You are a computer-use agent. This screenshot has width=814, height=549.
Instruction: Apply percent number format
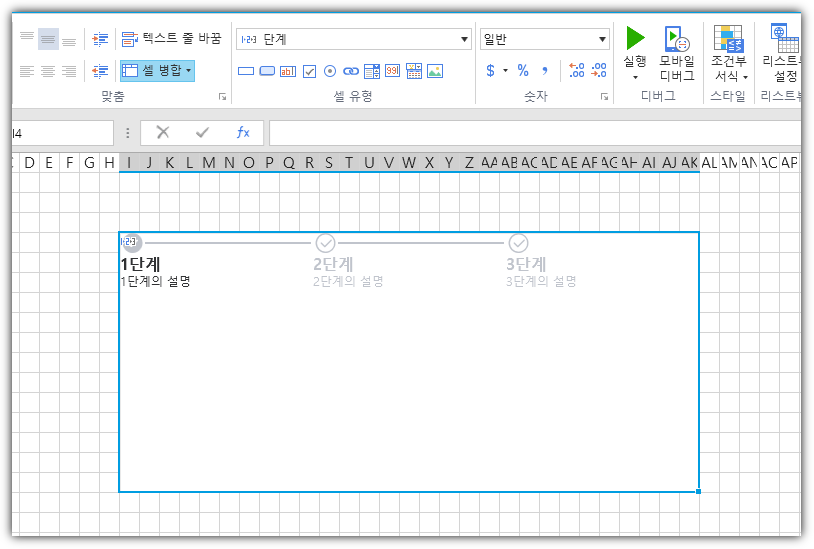tap(523, 71)
